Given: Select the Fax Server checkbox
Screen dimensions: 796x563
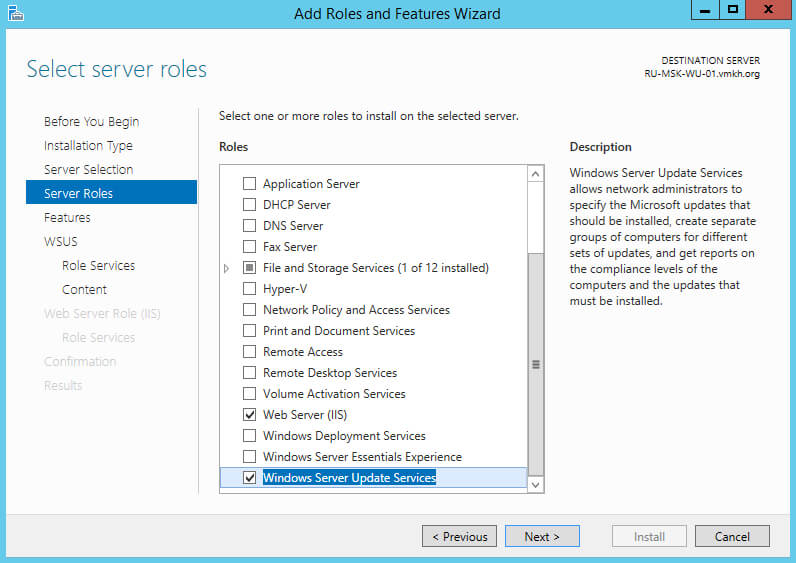Looking at the screenshot, I should 249,247.
